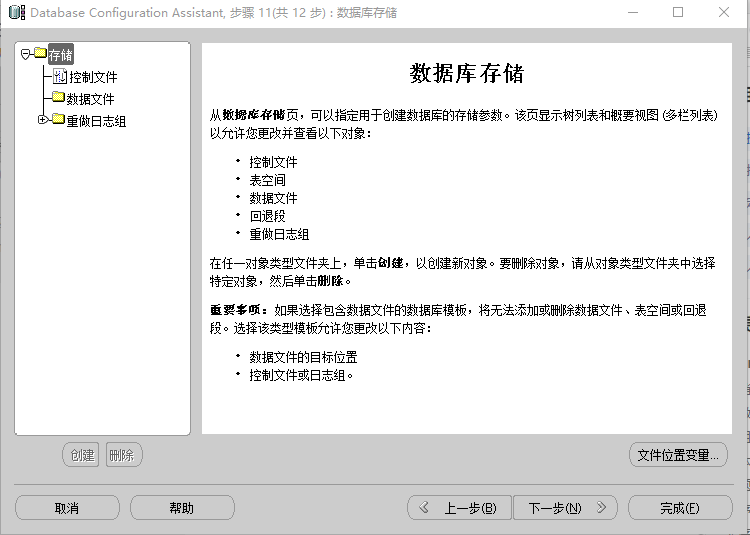Click the 控制文件 bullet in the description
The height and width of the screenshot is (535, 750).
273,162
